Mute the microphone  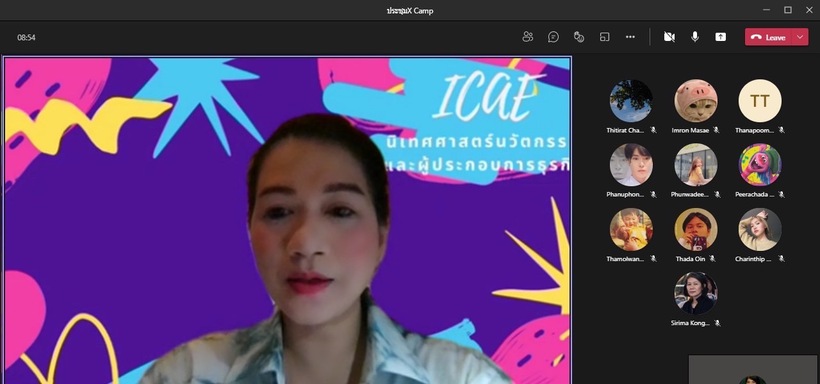(694, 37)
